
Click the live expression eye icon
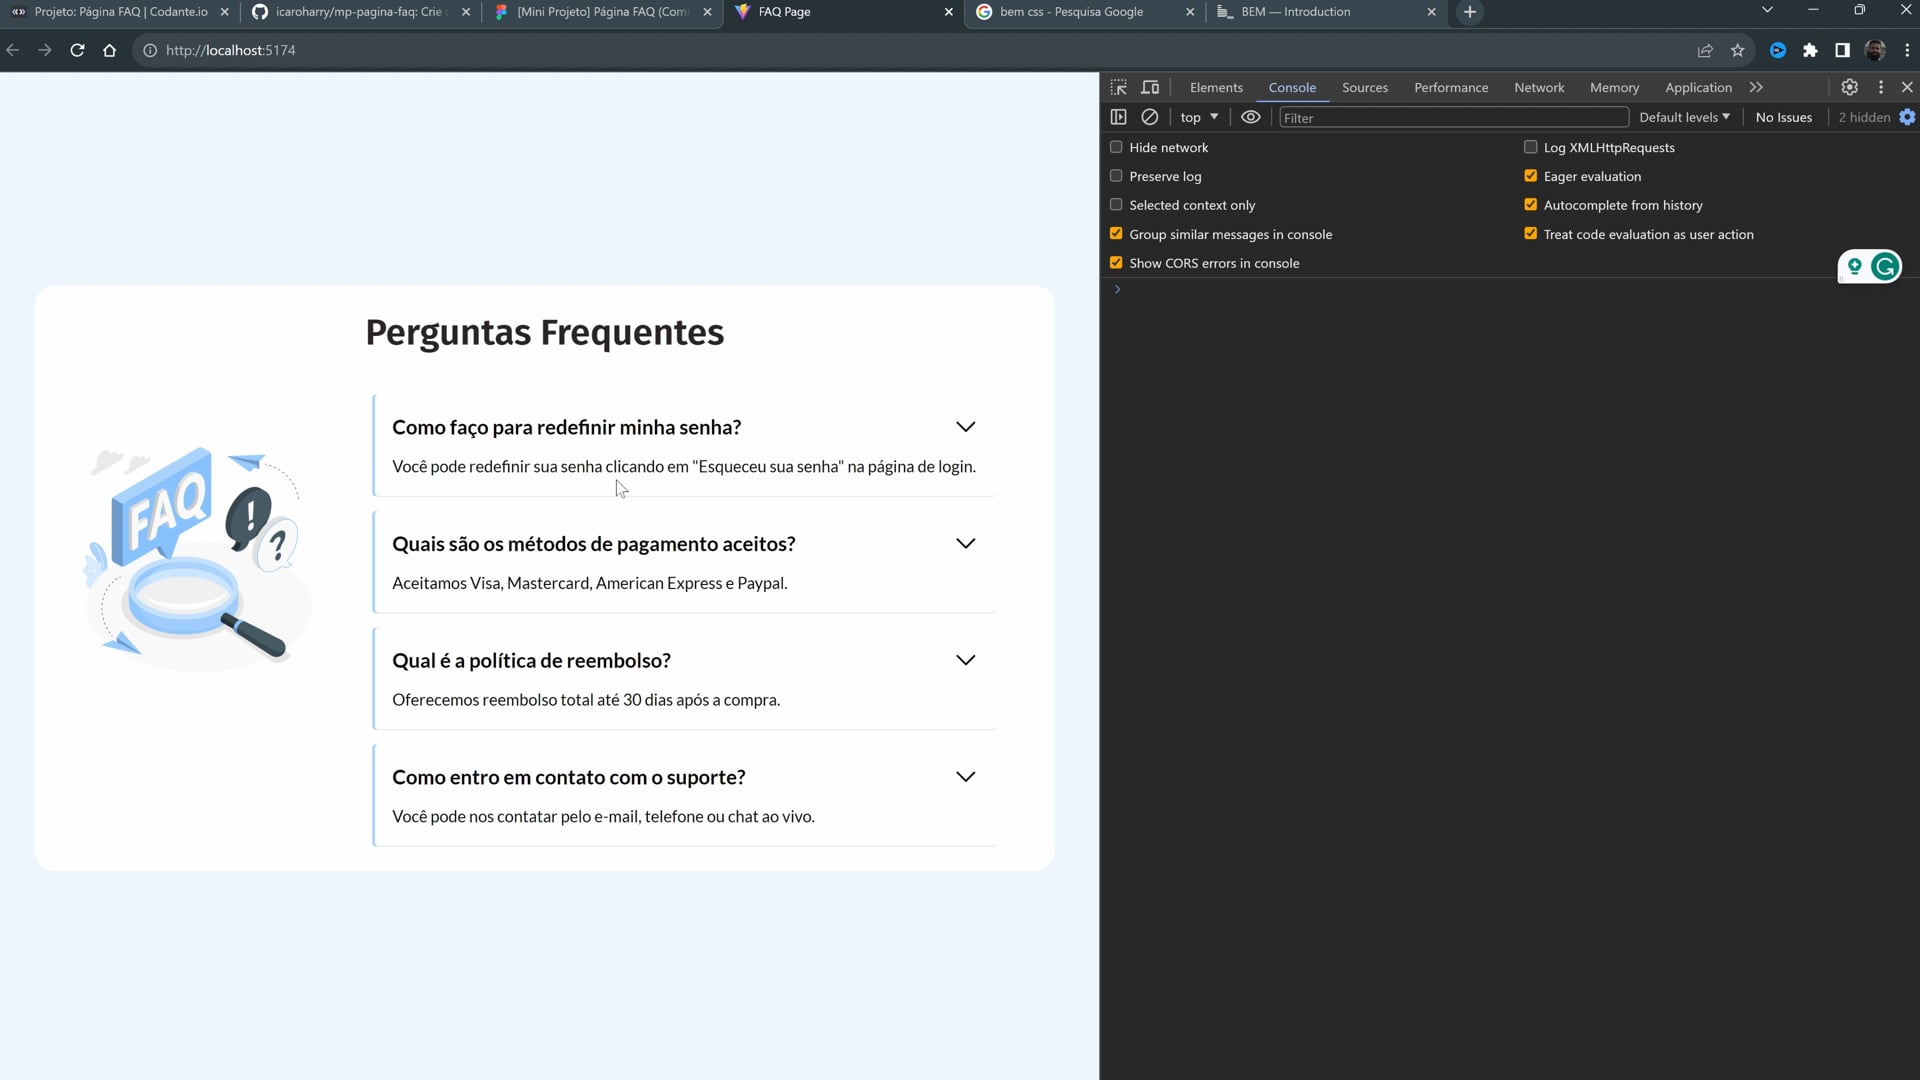(1250, 117)
